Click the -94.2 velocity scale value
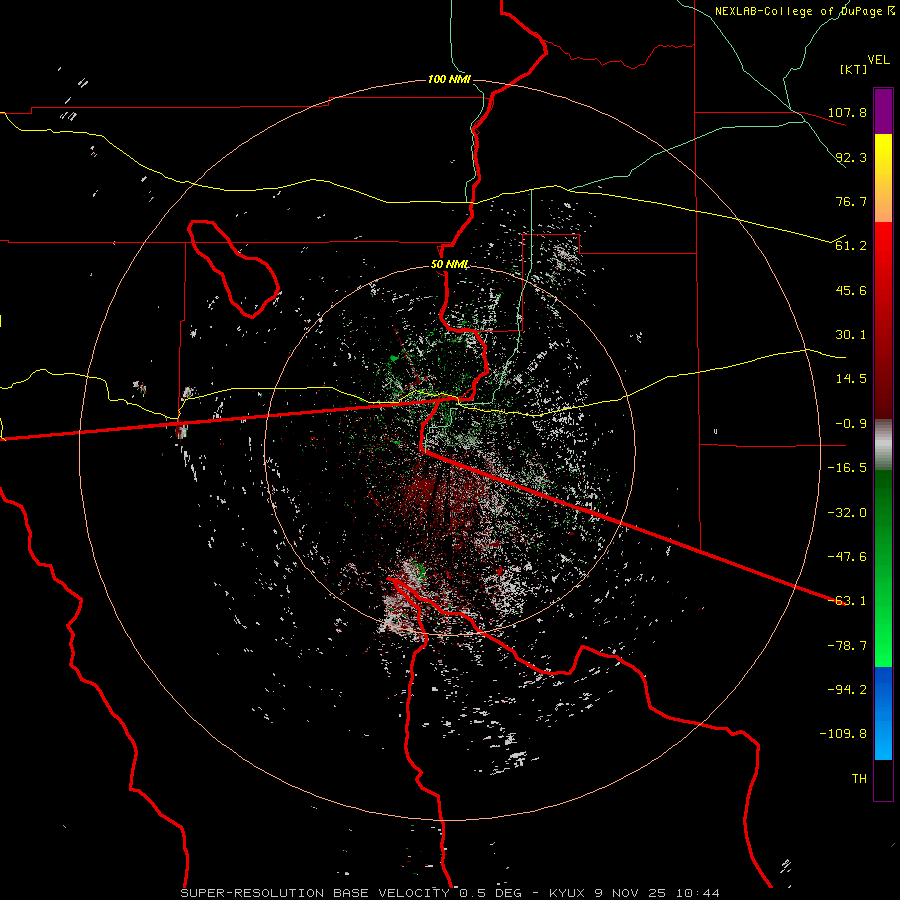 pyautogui.click(x=847, y=690)
